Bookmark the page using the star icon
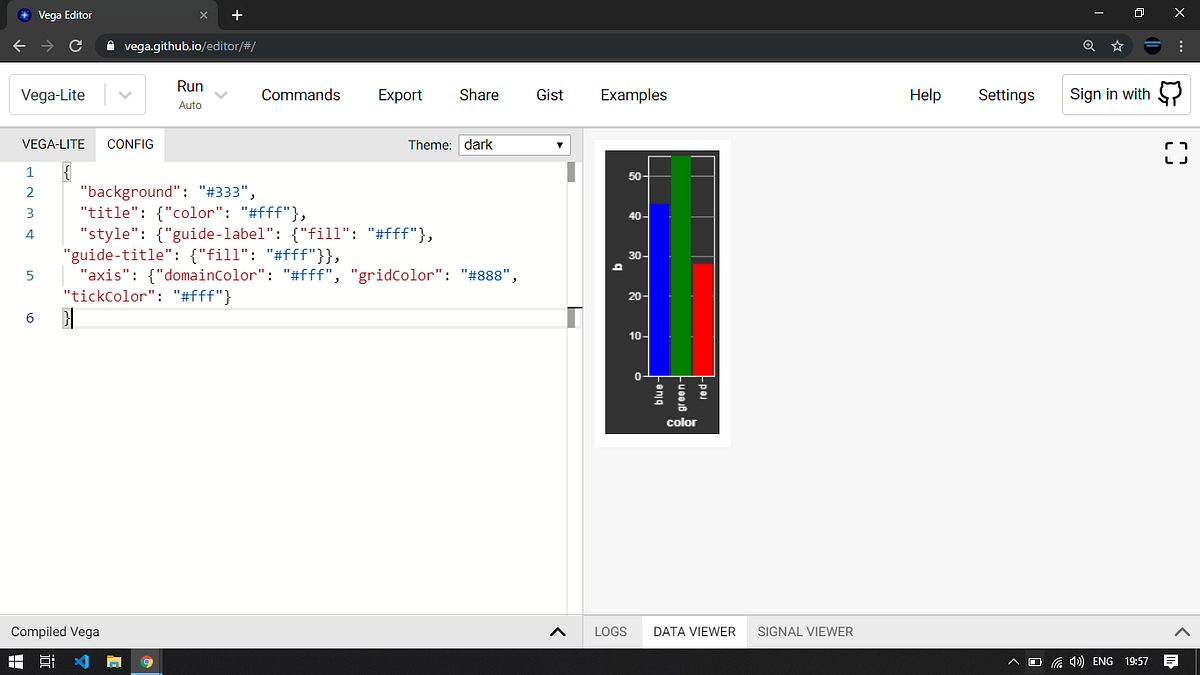Screen dimensions: 1200x675 tap(1117, 45)
